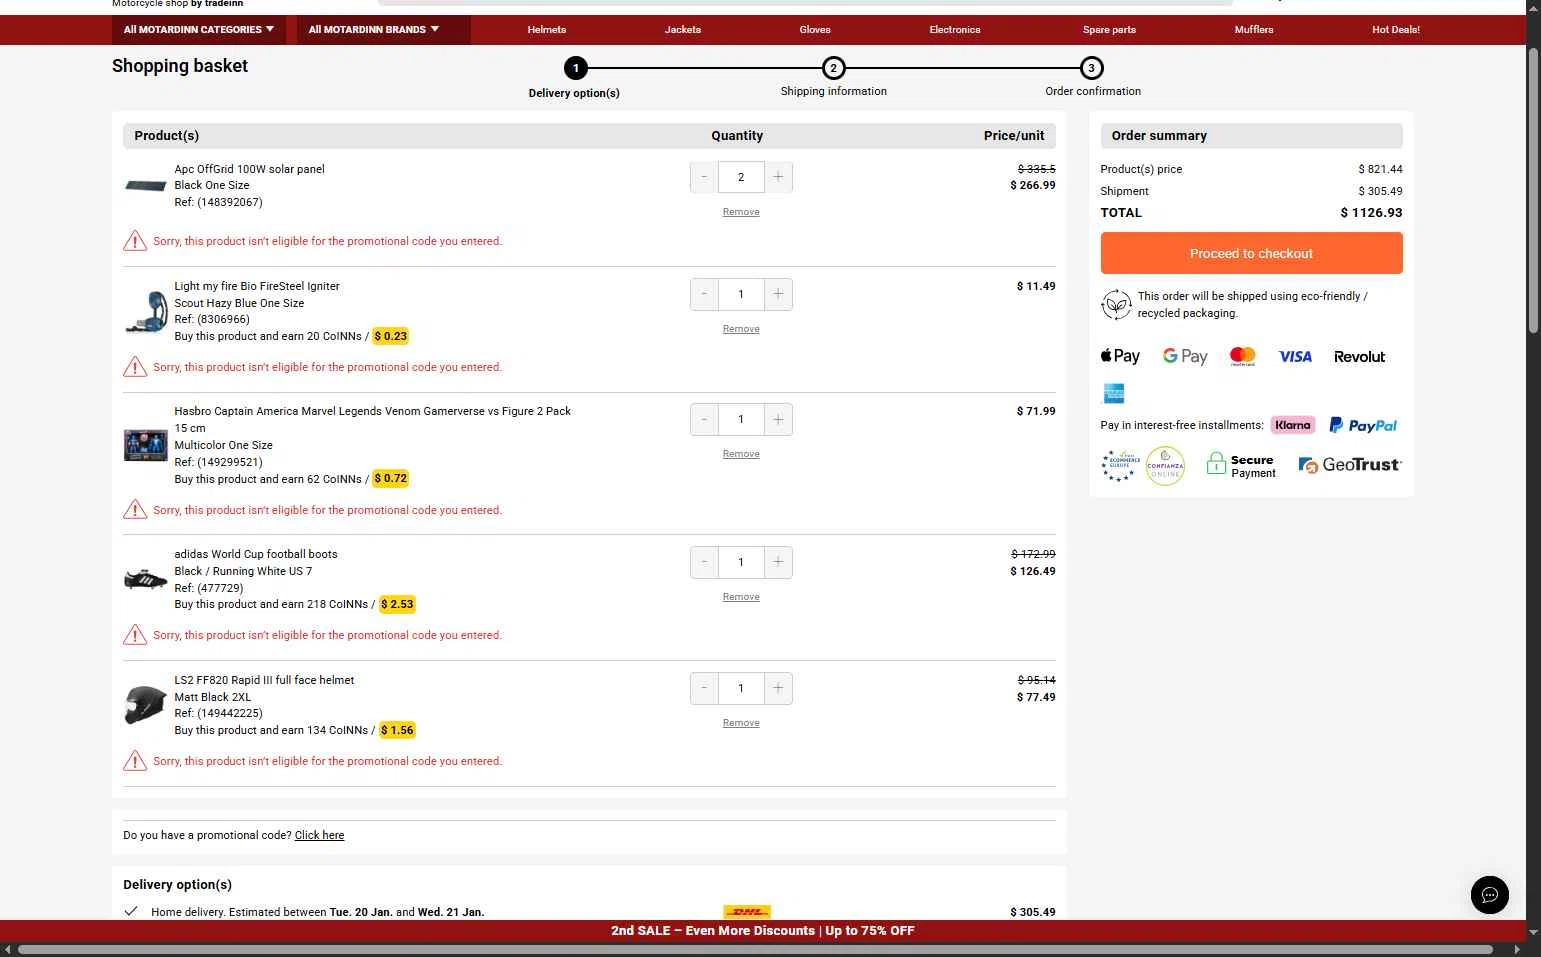The width and height of the screenshot is (1541, 957).
Task: Click here to enter promotional code
Action: click(319, 835)
